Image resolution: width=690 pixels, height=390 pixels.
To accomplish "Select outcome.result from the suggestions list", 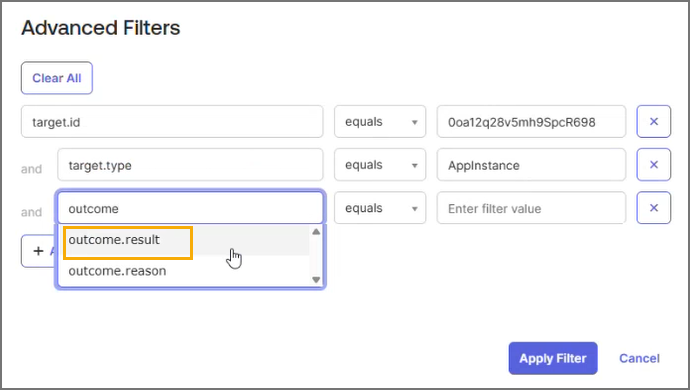I will pyautogui.click(x=184, y=240).
